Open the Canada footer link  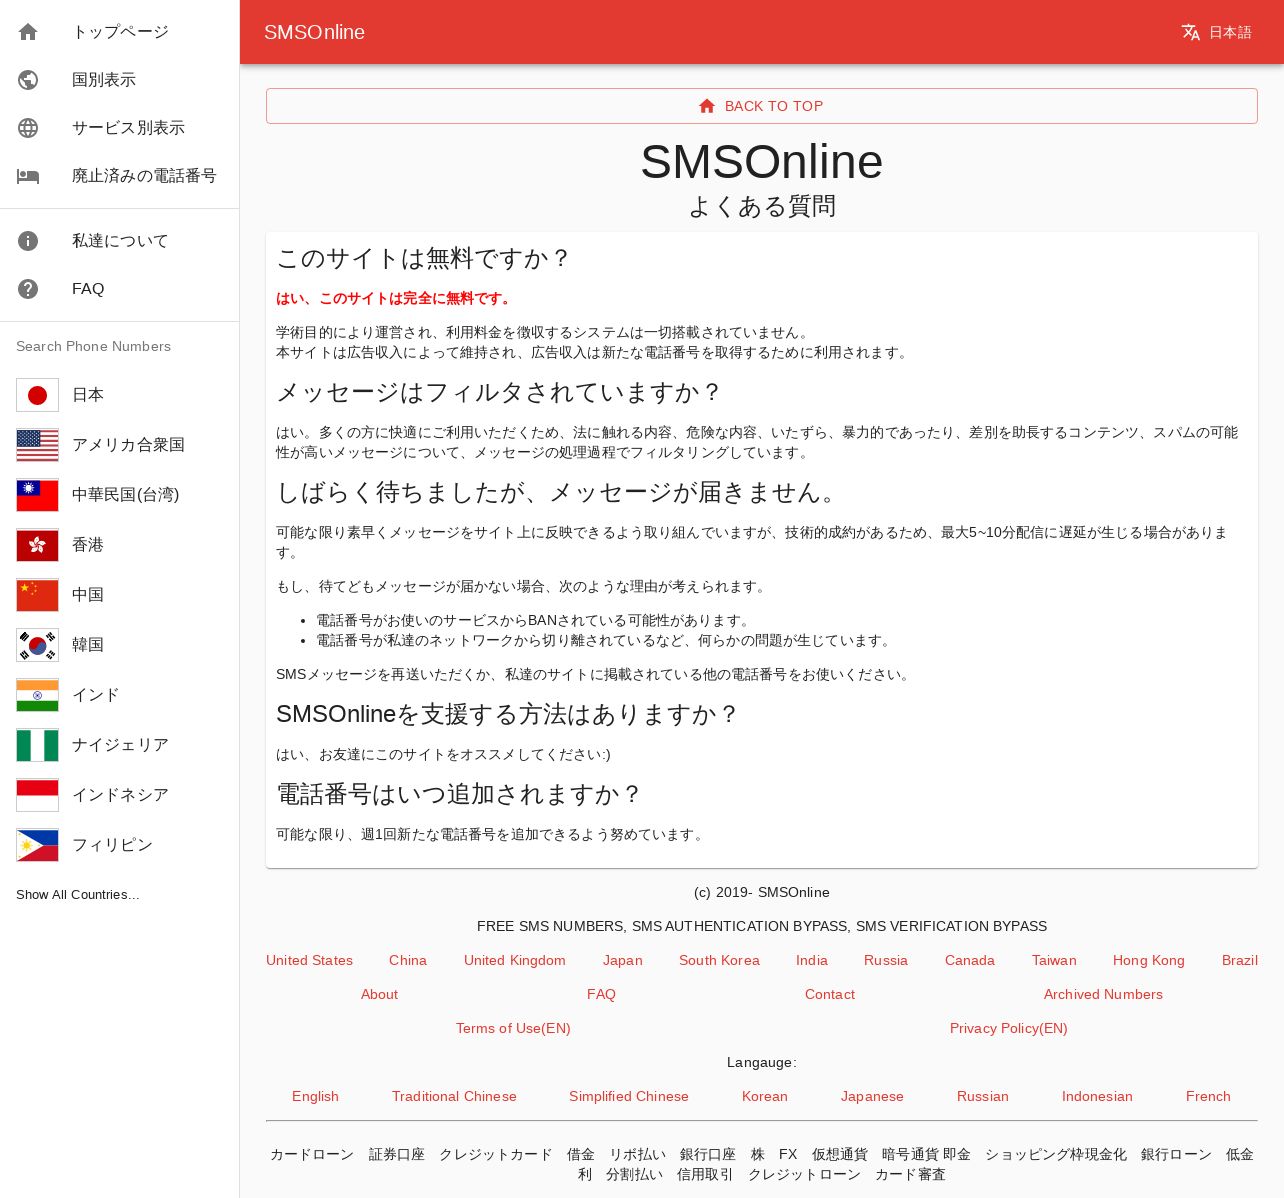pyautogui.click(x=970, y=960)
